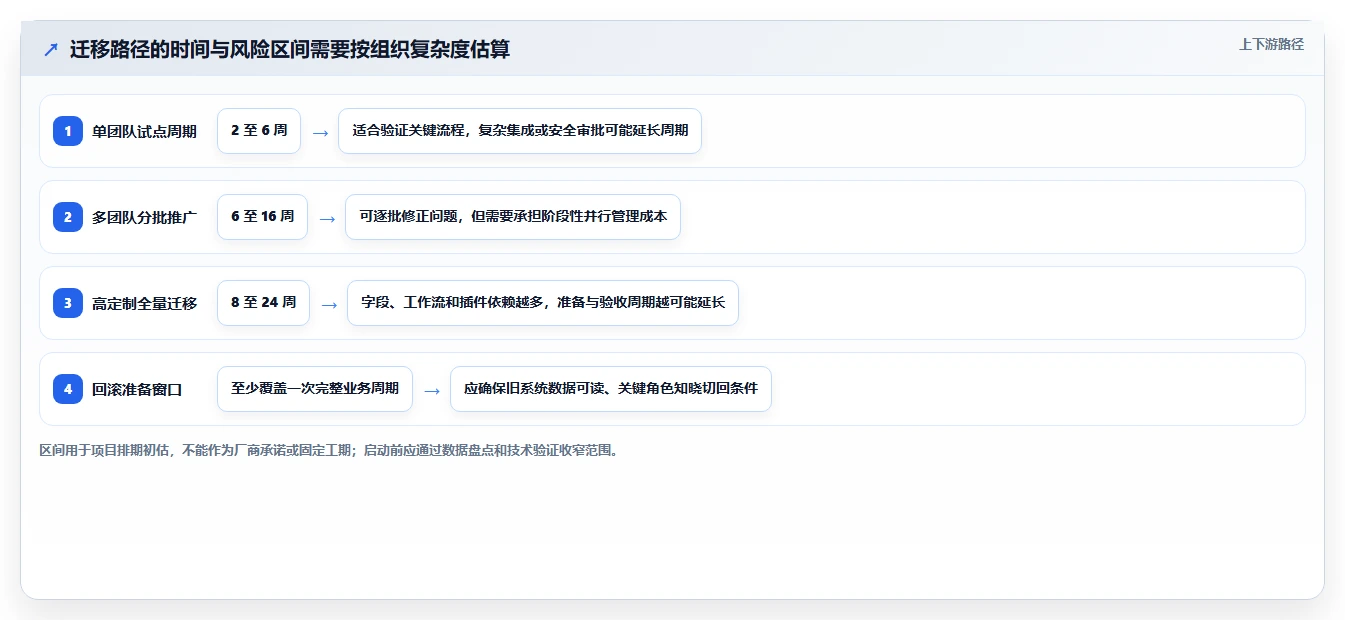Click the number 1 badge for 单团队试点周期

(68, 131)
